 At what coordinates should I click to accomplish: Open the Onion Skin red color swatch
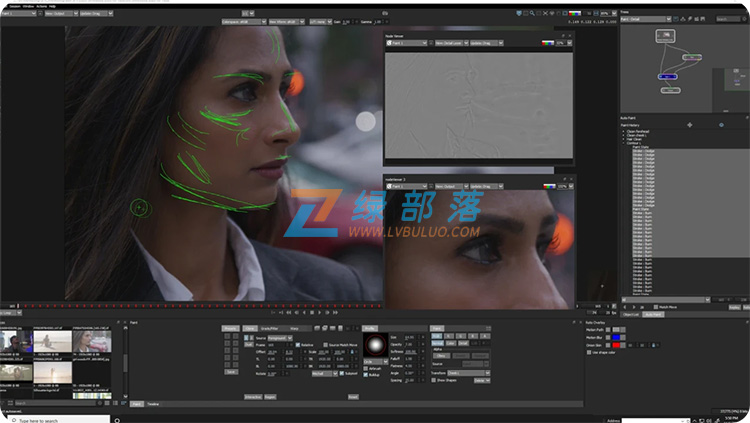(x=616, y=345)
